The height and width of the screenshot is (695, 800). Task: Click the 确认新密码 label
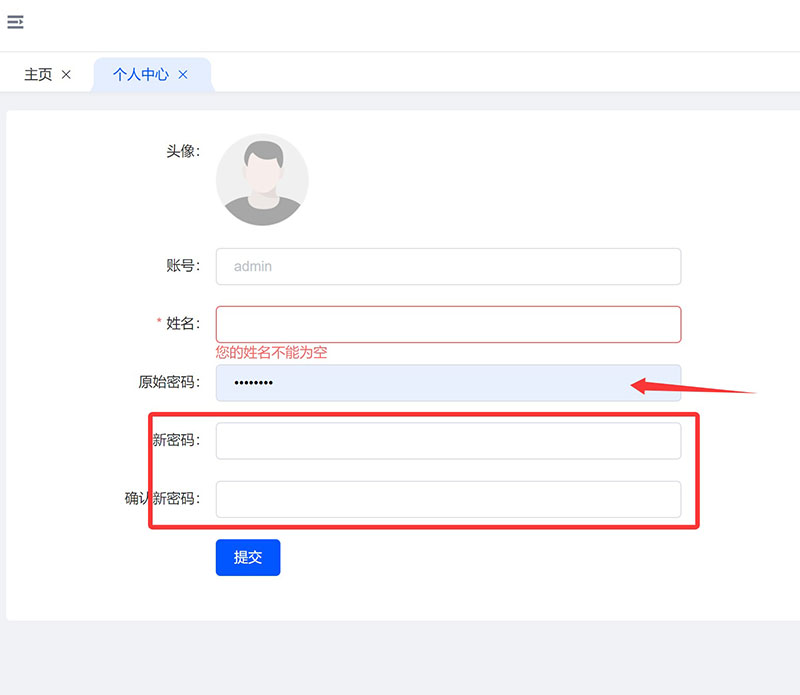coord(162,499)
